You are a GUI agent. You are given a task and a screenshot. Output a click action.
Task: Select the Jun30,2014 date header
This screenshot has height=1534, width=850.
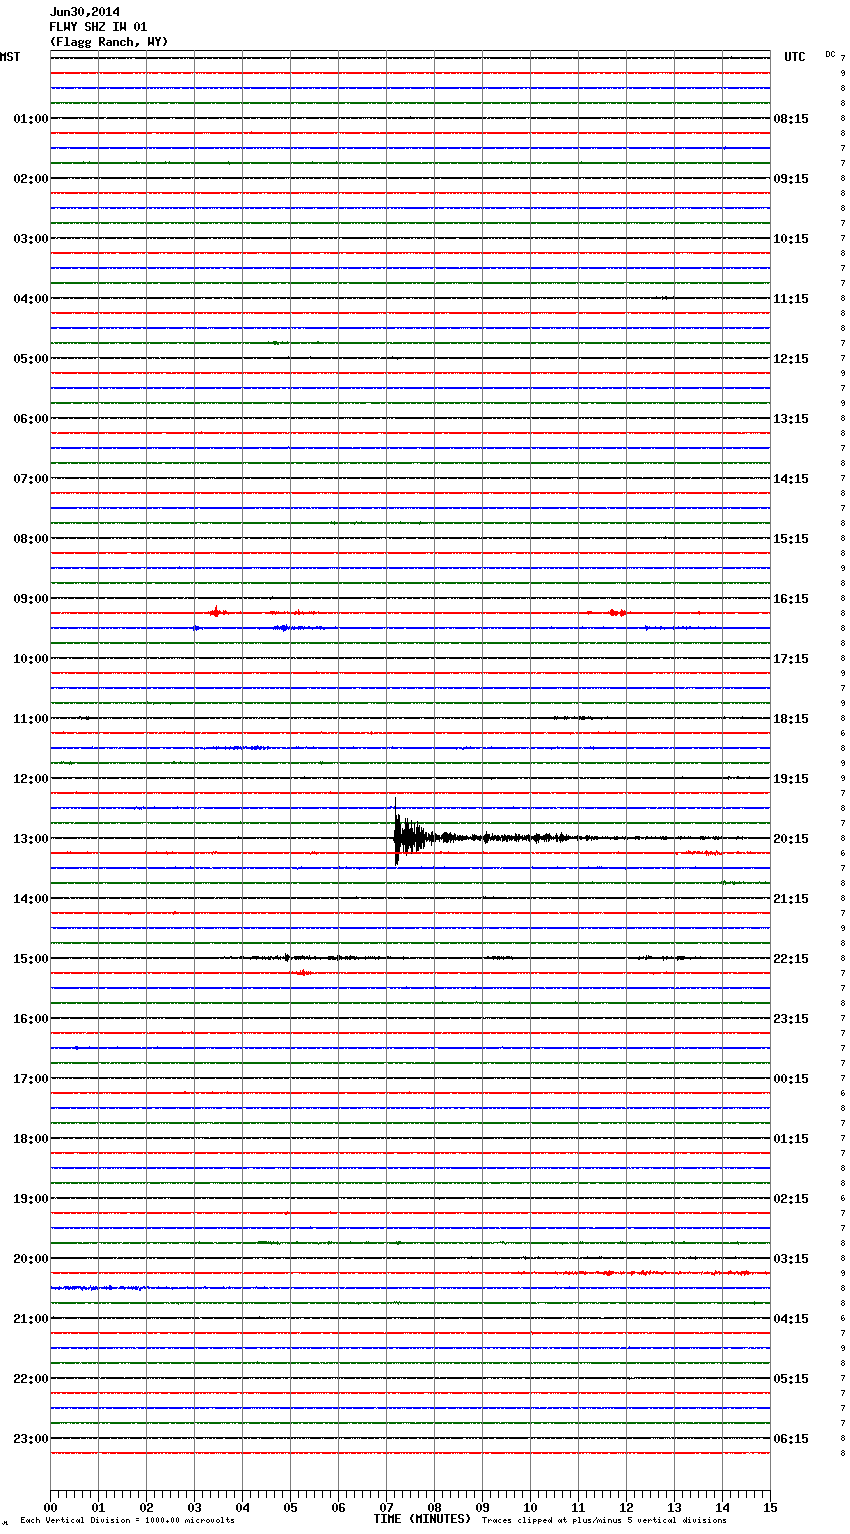click(84, 12)
